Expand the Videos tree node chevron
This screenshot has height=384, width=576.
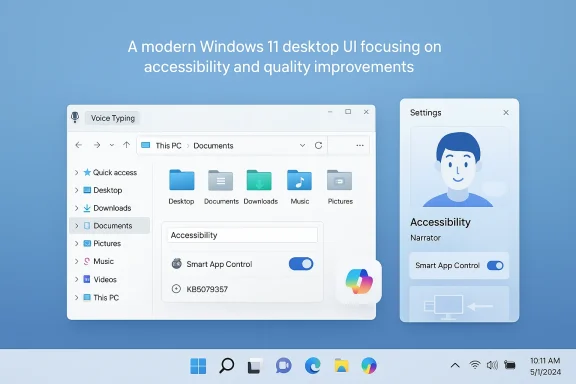[76, 279]
